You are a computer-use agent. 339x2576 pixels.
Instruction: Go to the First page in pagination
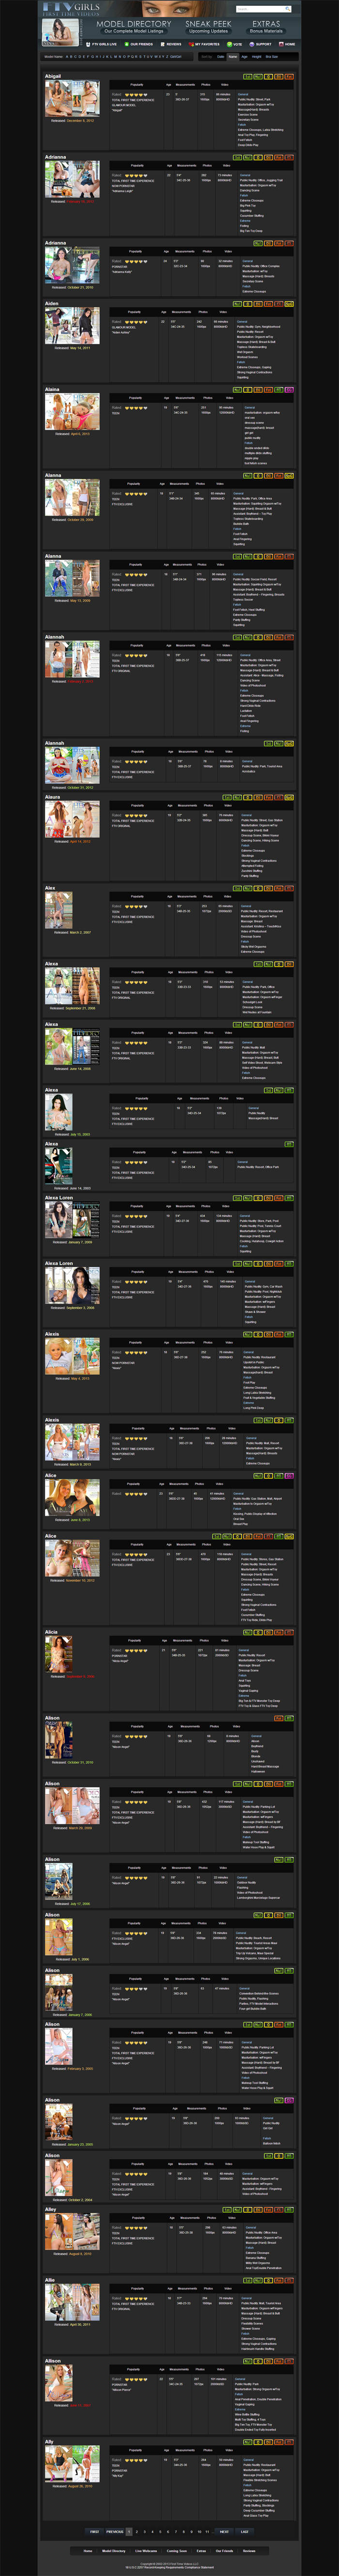pos(95,2532)
